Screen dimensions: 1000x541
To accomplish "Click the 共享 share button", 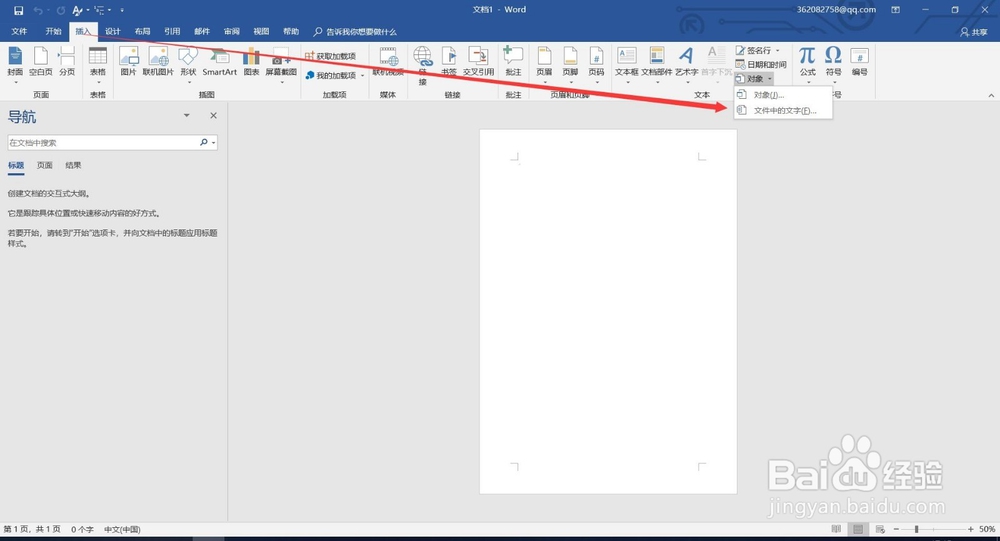I will point(974,32).
